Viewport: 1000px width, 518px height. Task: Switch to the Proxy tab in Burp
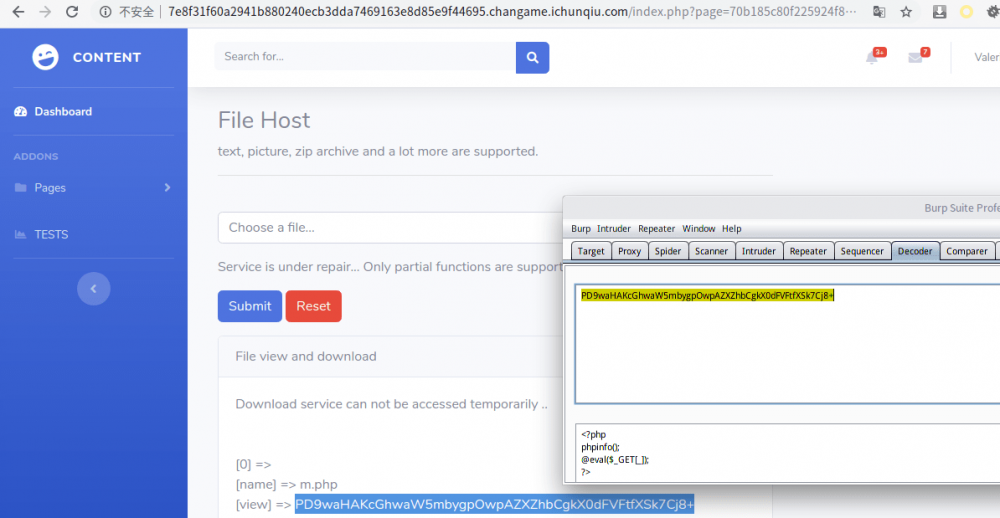coord(629,251)
